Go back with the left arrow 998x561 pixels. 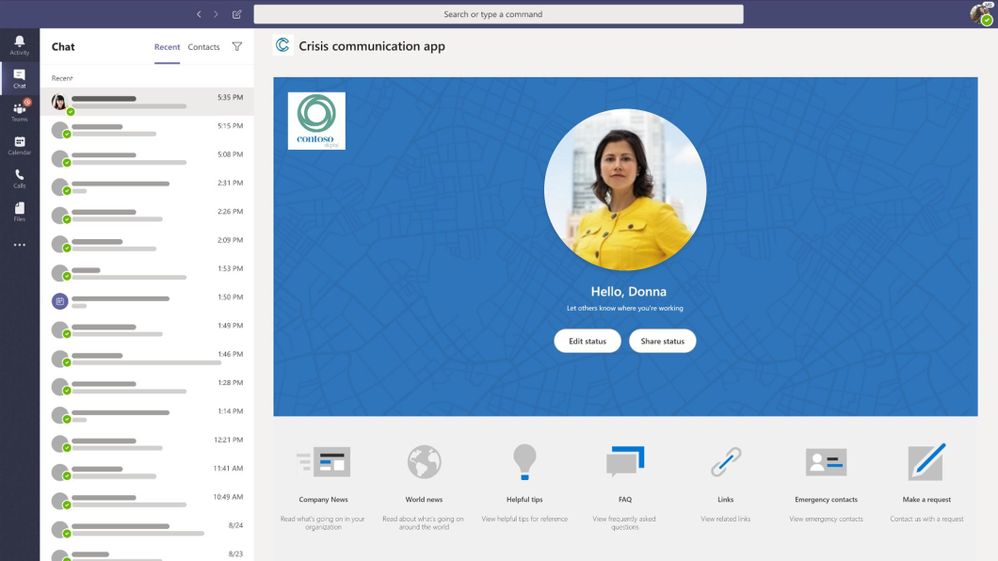tap(199, 14)
